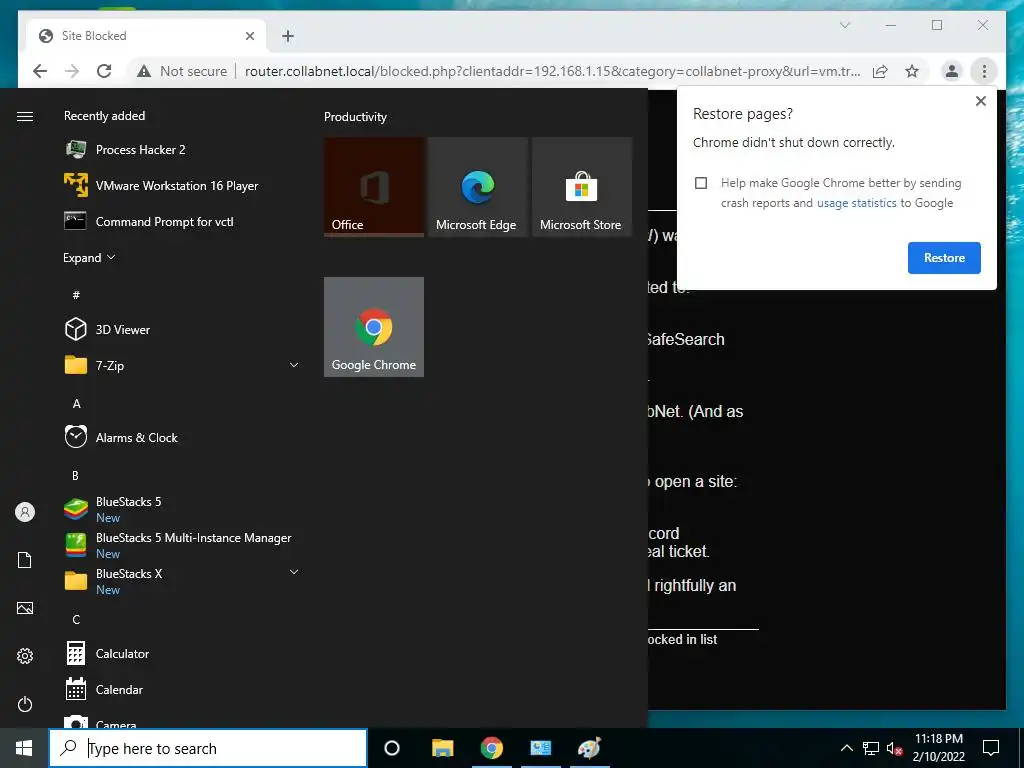Open user account icon in Start sidebar

click(x=25, y=512)
